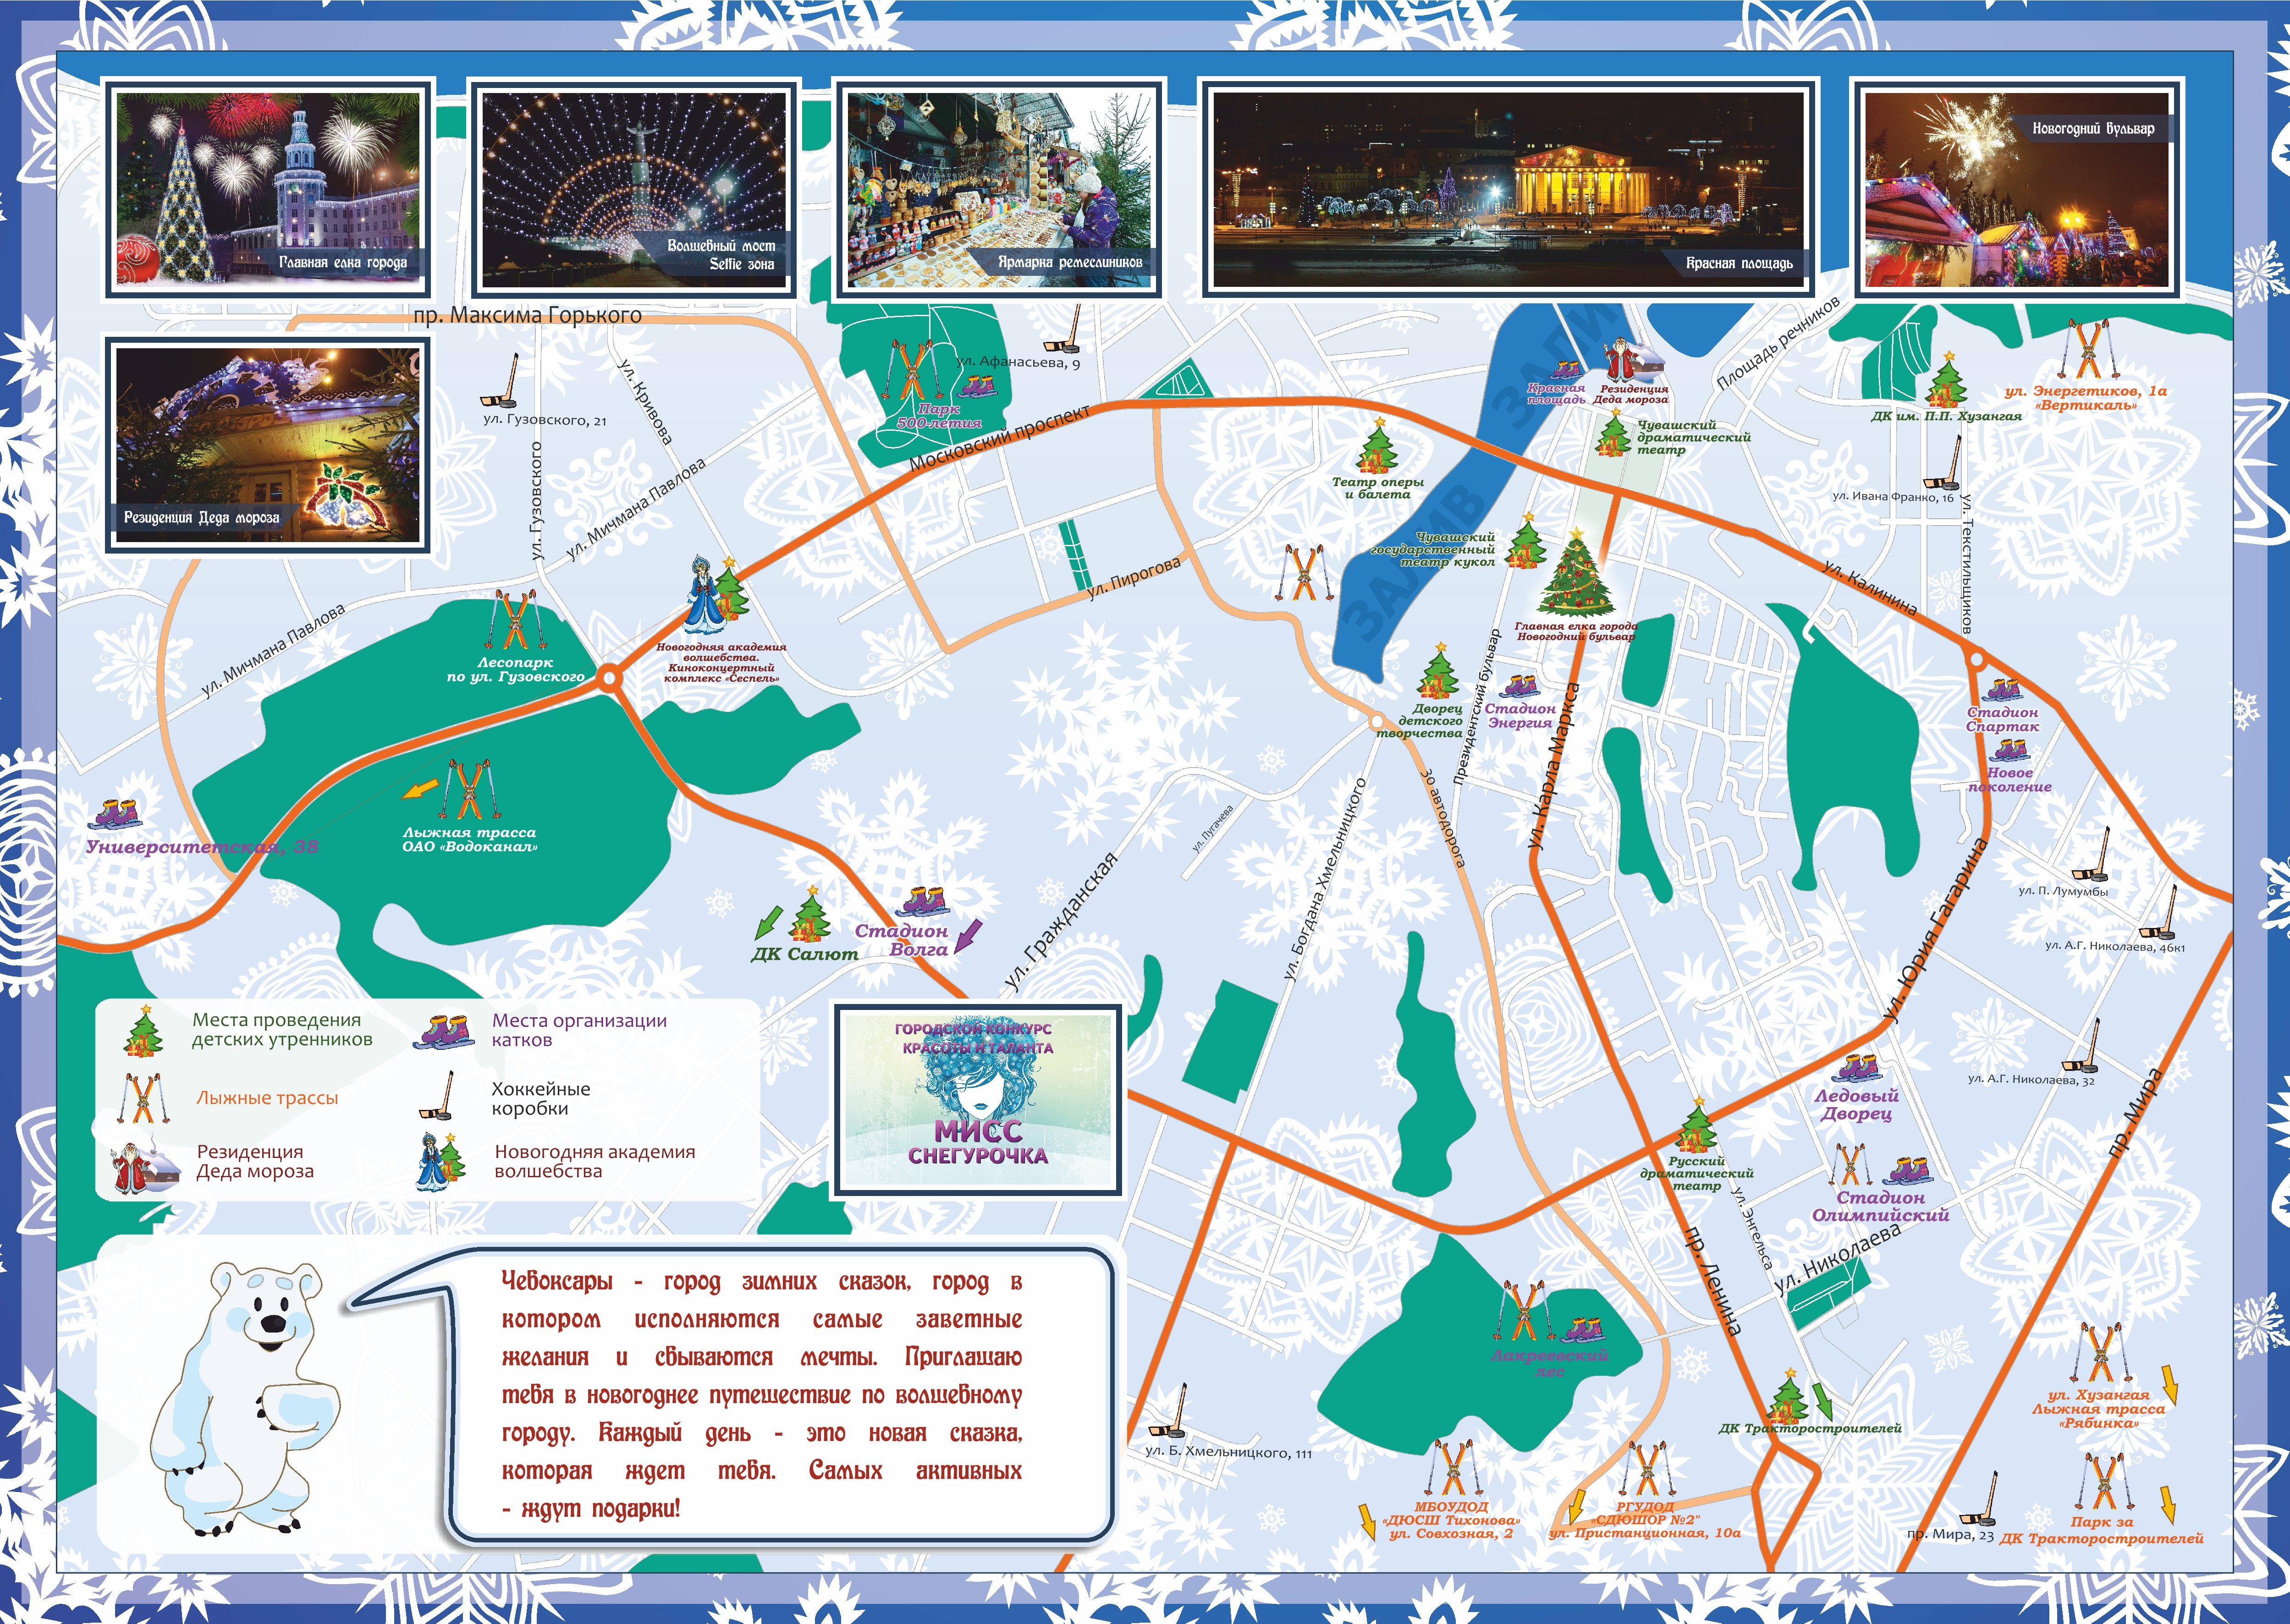Open the Резиденция Деда мороза photo
Screen dimensions: 2290x1624
click(x=269, y=445)
